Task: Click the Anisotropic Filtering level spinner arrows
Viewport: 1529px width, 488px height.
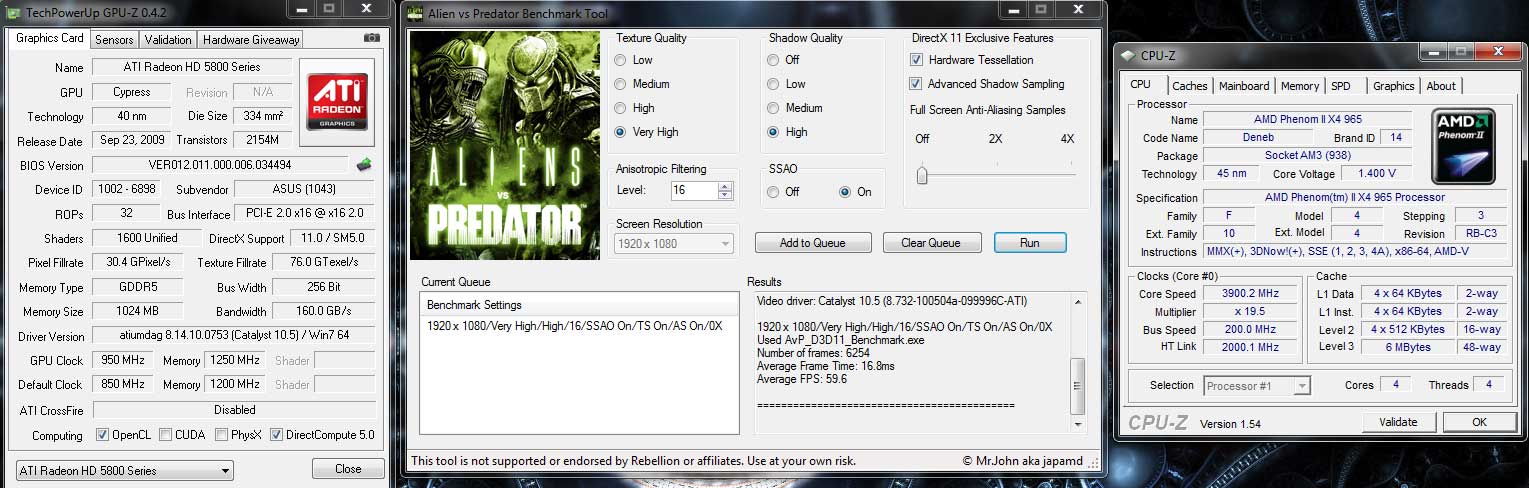Action: click(725, 190)
